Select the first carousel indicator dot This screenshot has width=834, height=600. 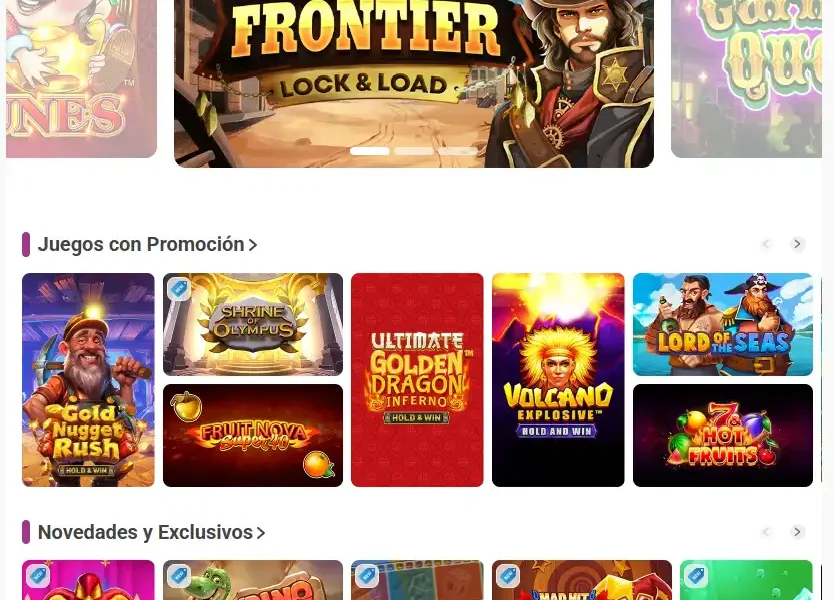pos(370,151)
